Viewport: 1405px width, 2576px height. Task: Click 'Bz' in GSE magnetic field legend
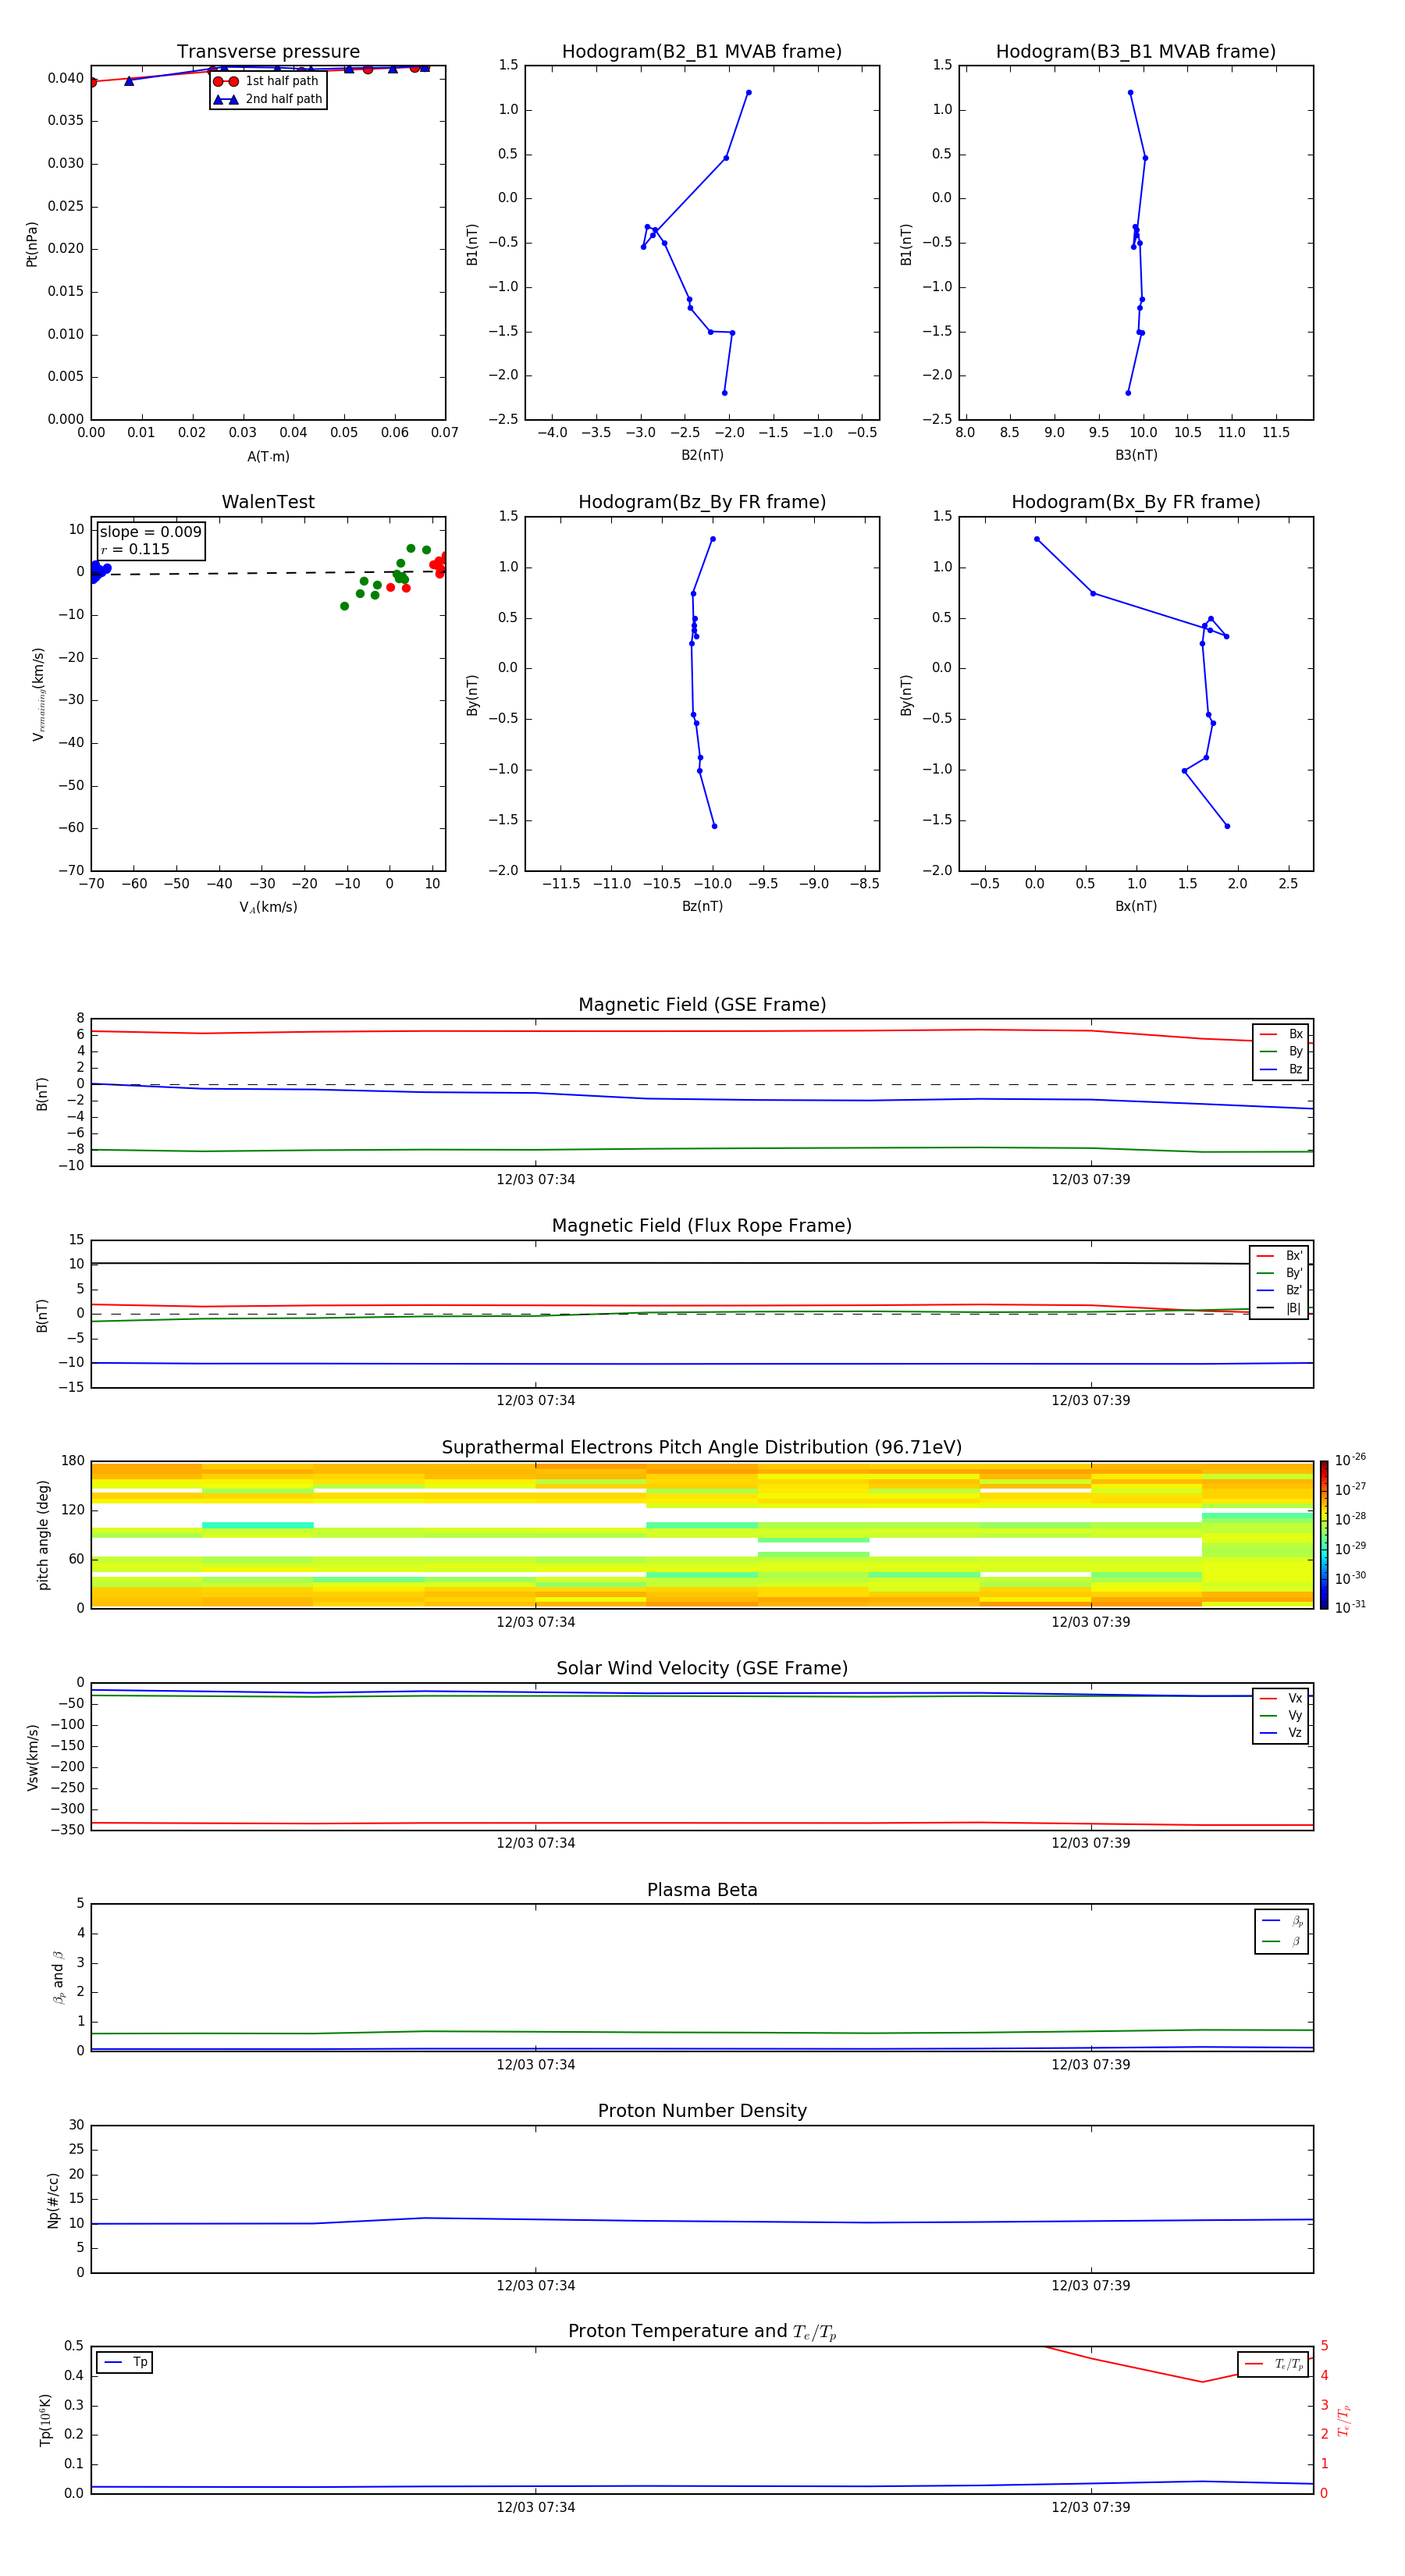point(1296,1069)
